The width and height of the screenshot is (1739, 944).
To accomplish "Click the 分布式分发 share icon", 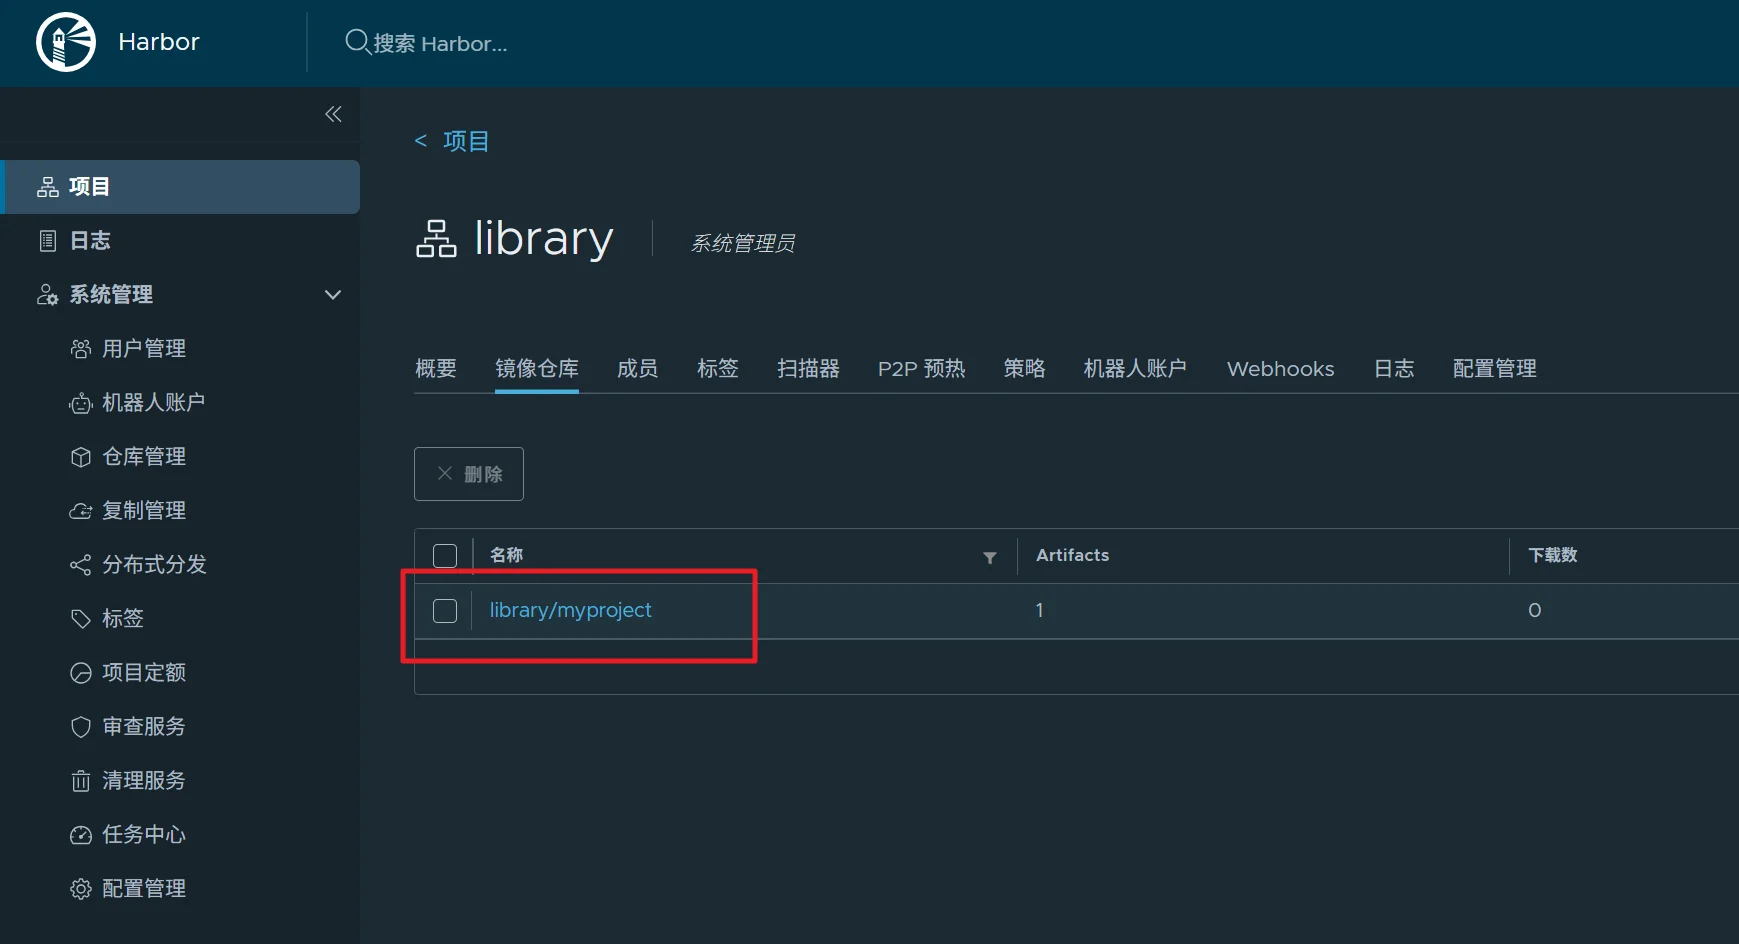I will [x=81, y=565].
